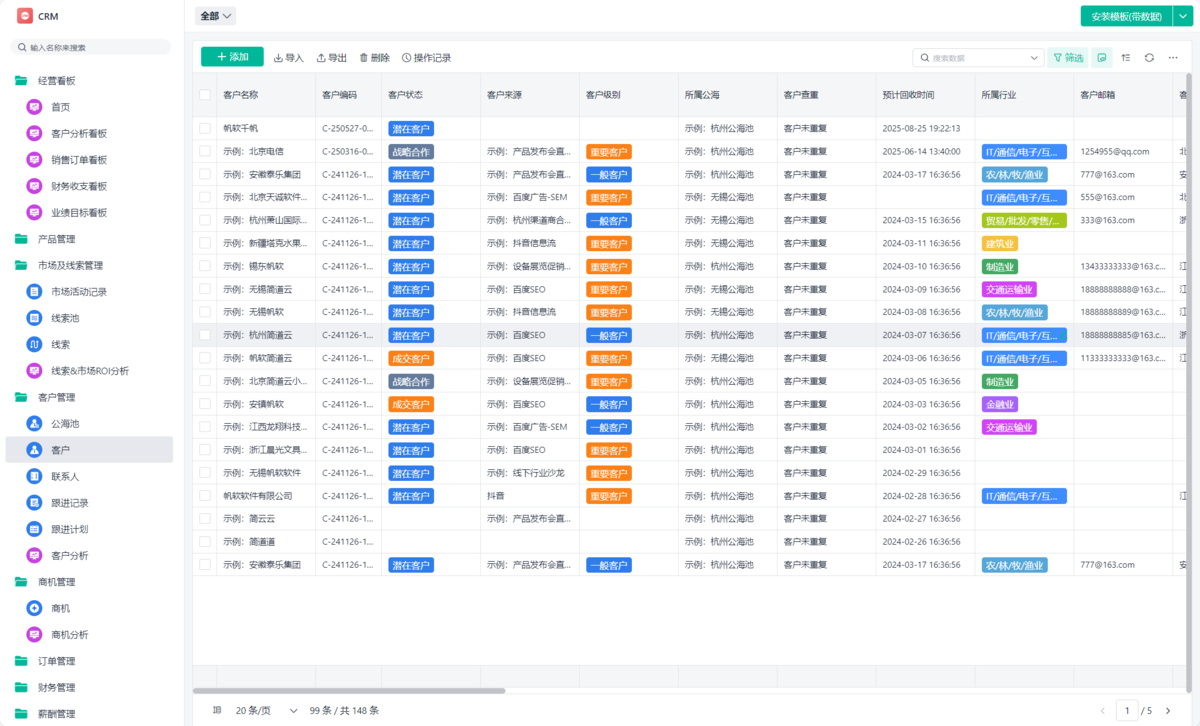Open 操作记录 history log
1200x726 pixels.
click(426, 58)
